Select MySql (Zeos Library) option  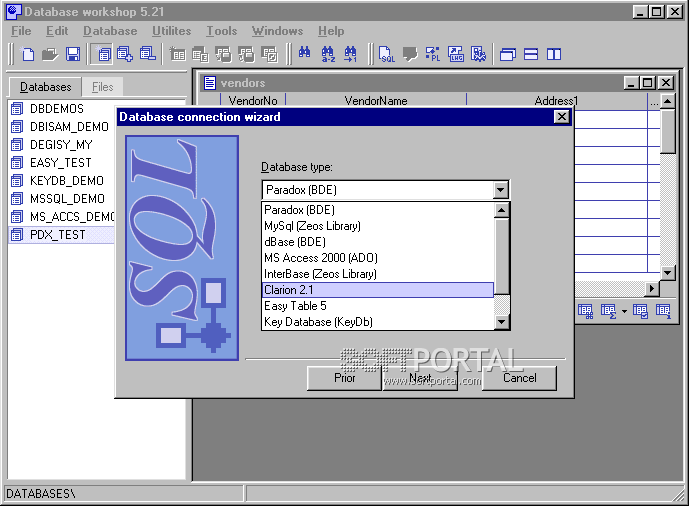click(x=378, y=226)
